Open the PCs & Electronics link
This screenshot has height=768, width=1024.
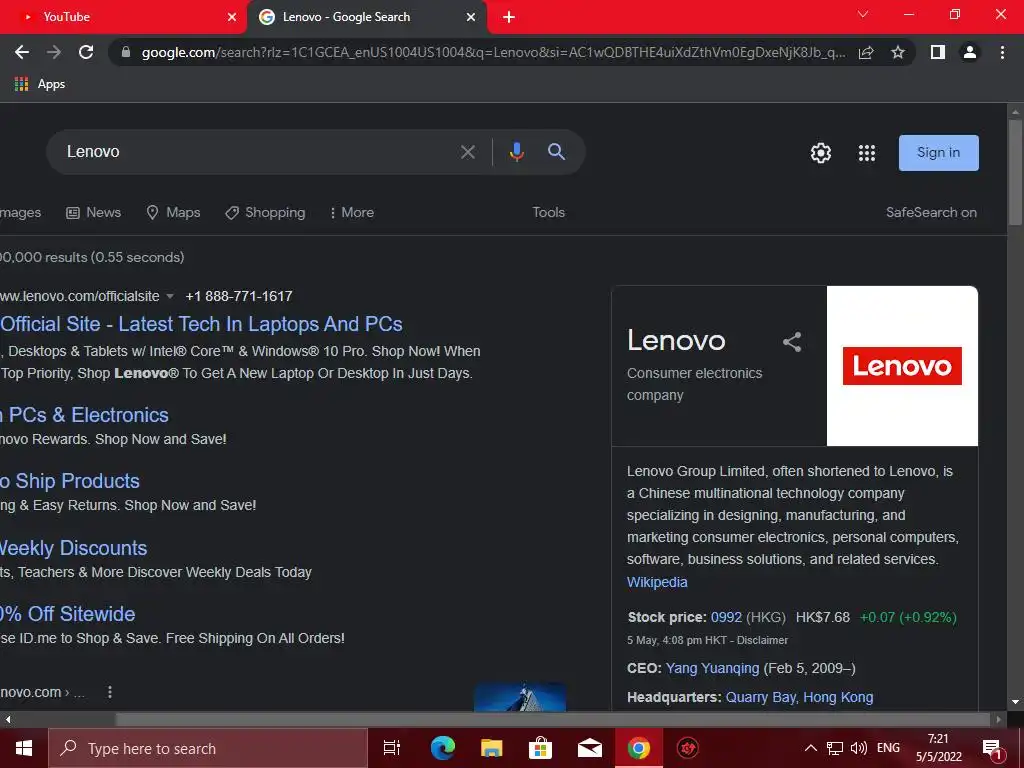click(x=85, y=415)
